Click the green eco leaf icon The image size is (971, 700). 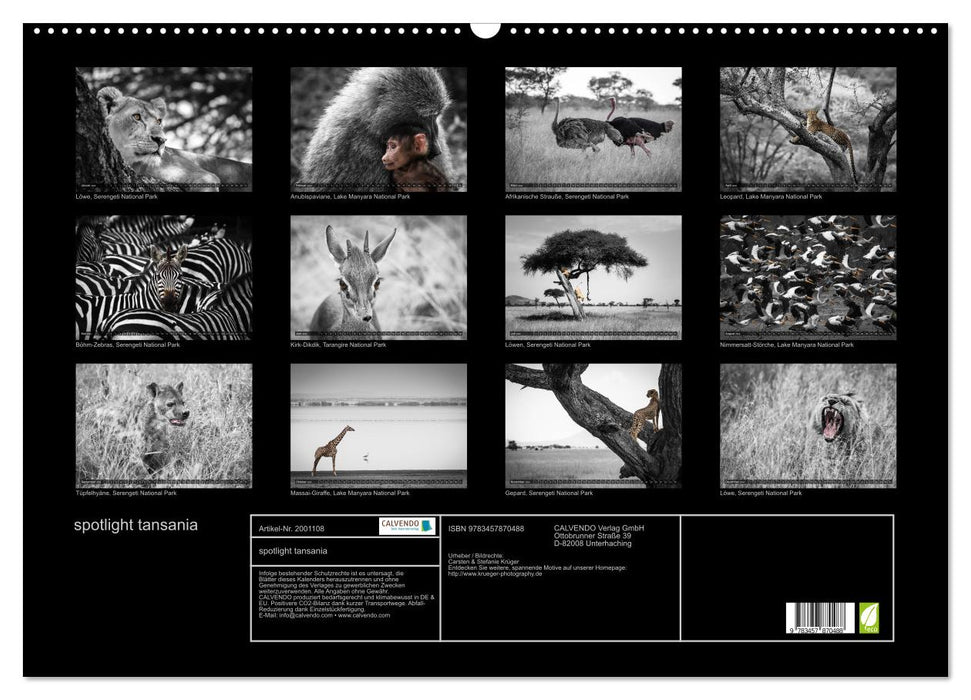pyautogui.click(x=870, y=616)
